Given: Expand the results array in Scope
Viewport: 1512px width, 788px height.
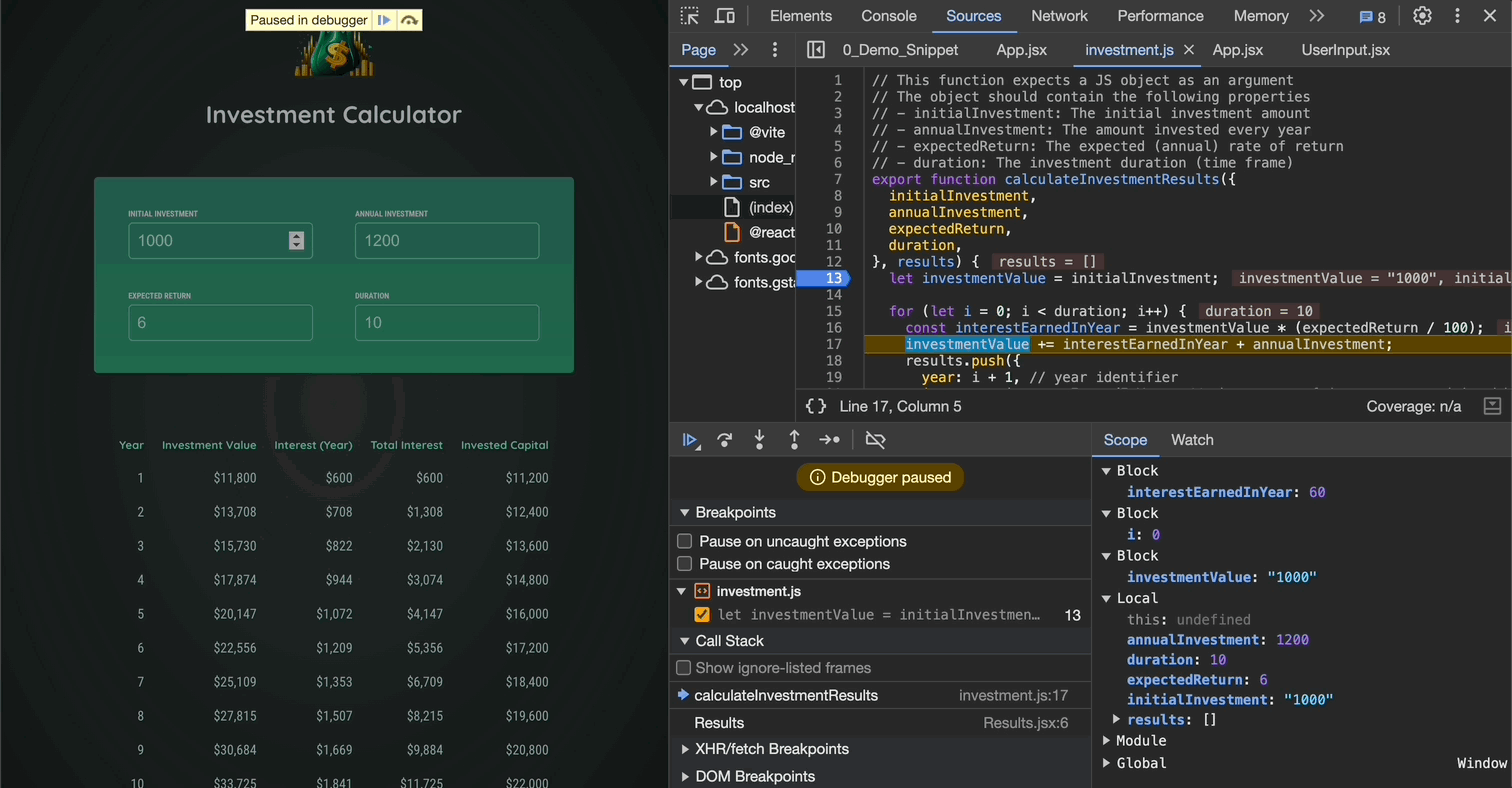Looking at the screenshot, I should tap(1117, 719).
